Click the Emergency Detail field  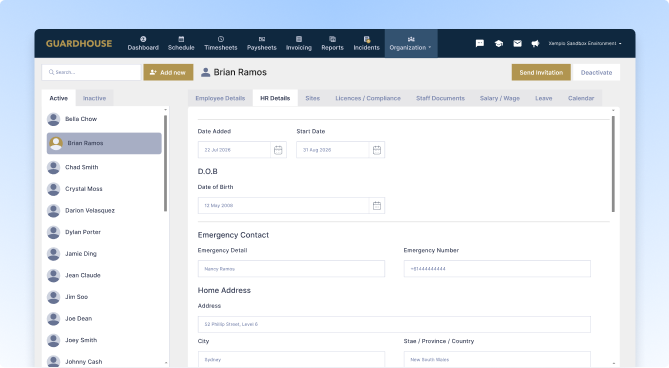click(291, 269)
